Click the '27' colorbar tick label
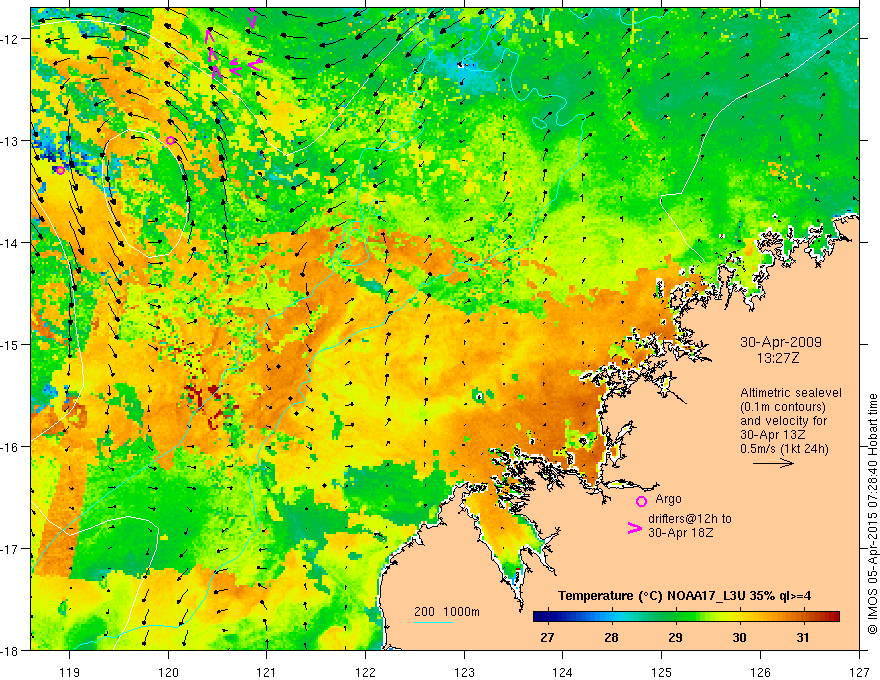Viewport: 880px width, 680px height. (x=547, y=637)
